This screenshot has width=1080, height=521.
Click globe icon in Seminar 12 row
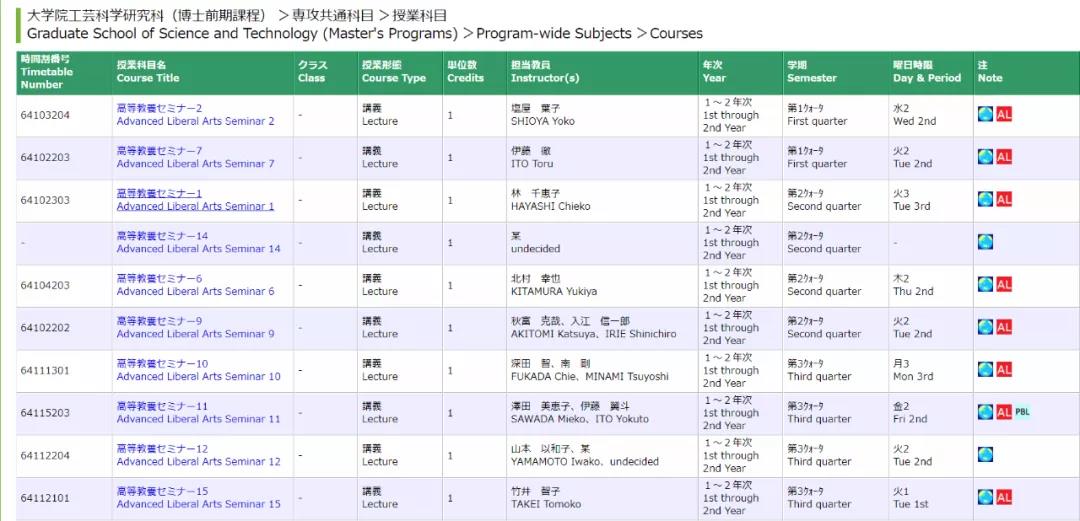point(985,454)
